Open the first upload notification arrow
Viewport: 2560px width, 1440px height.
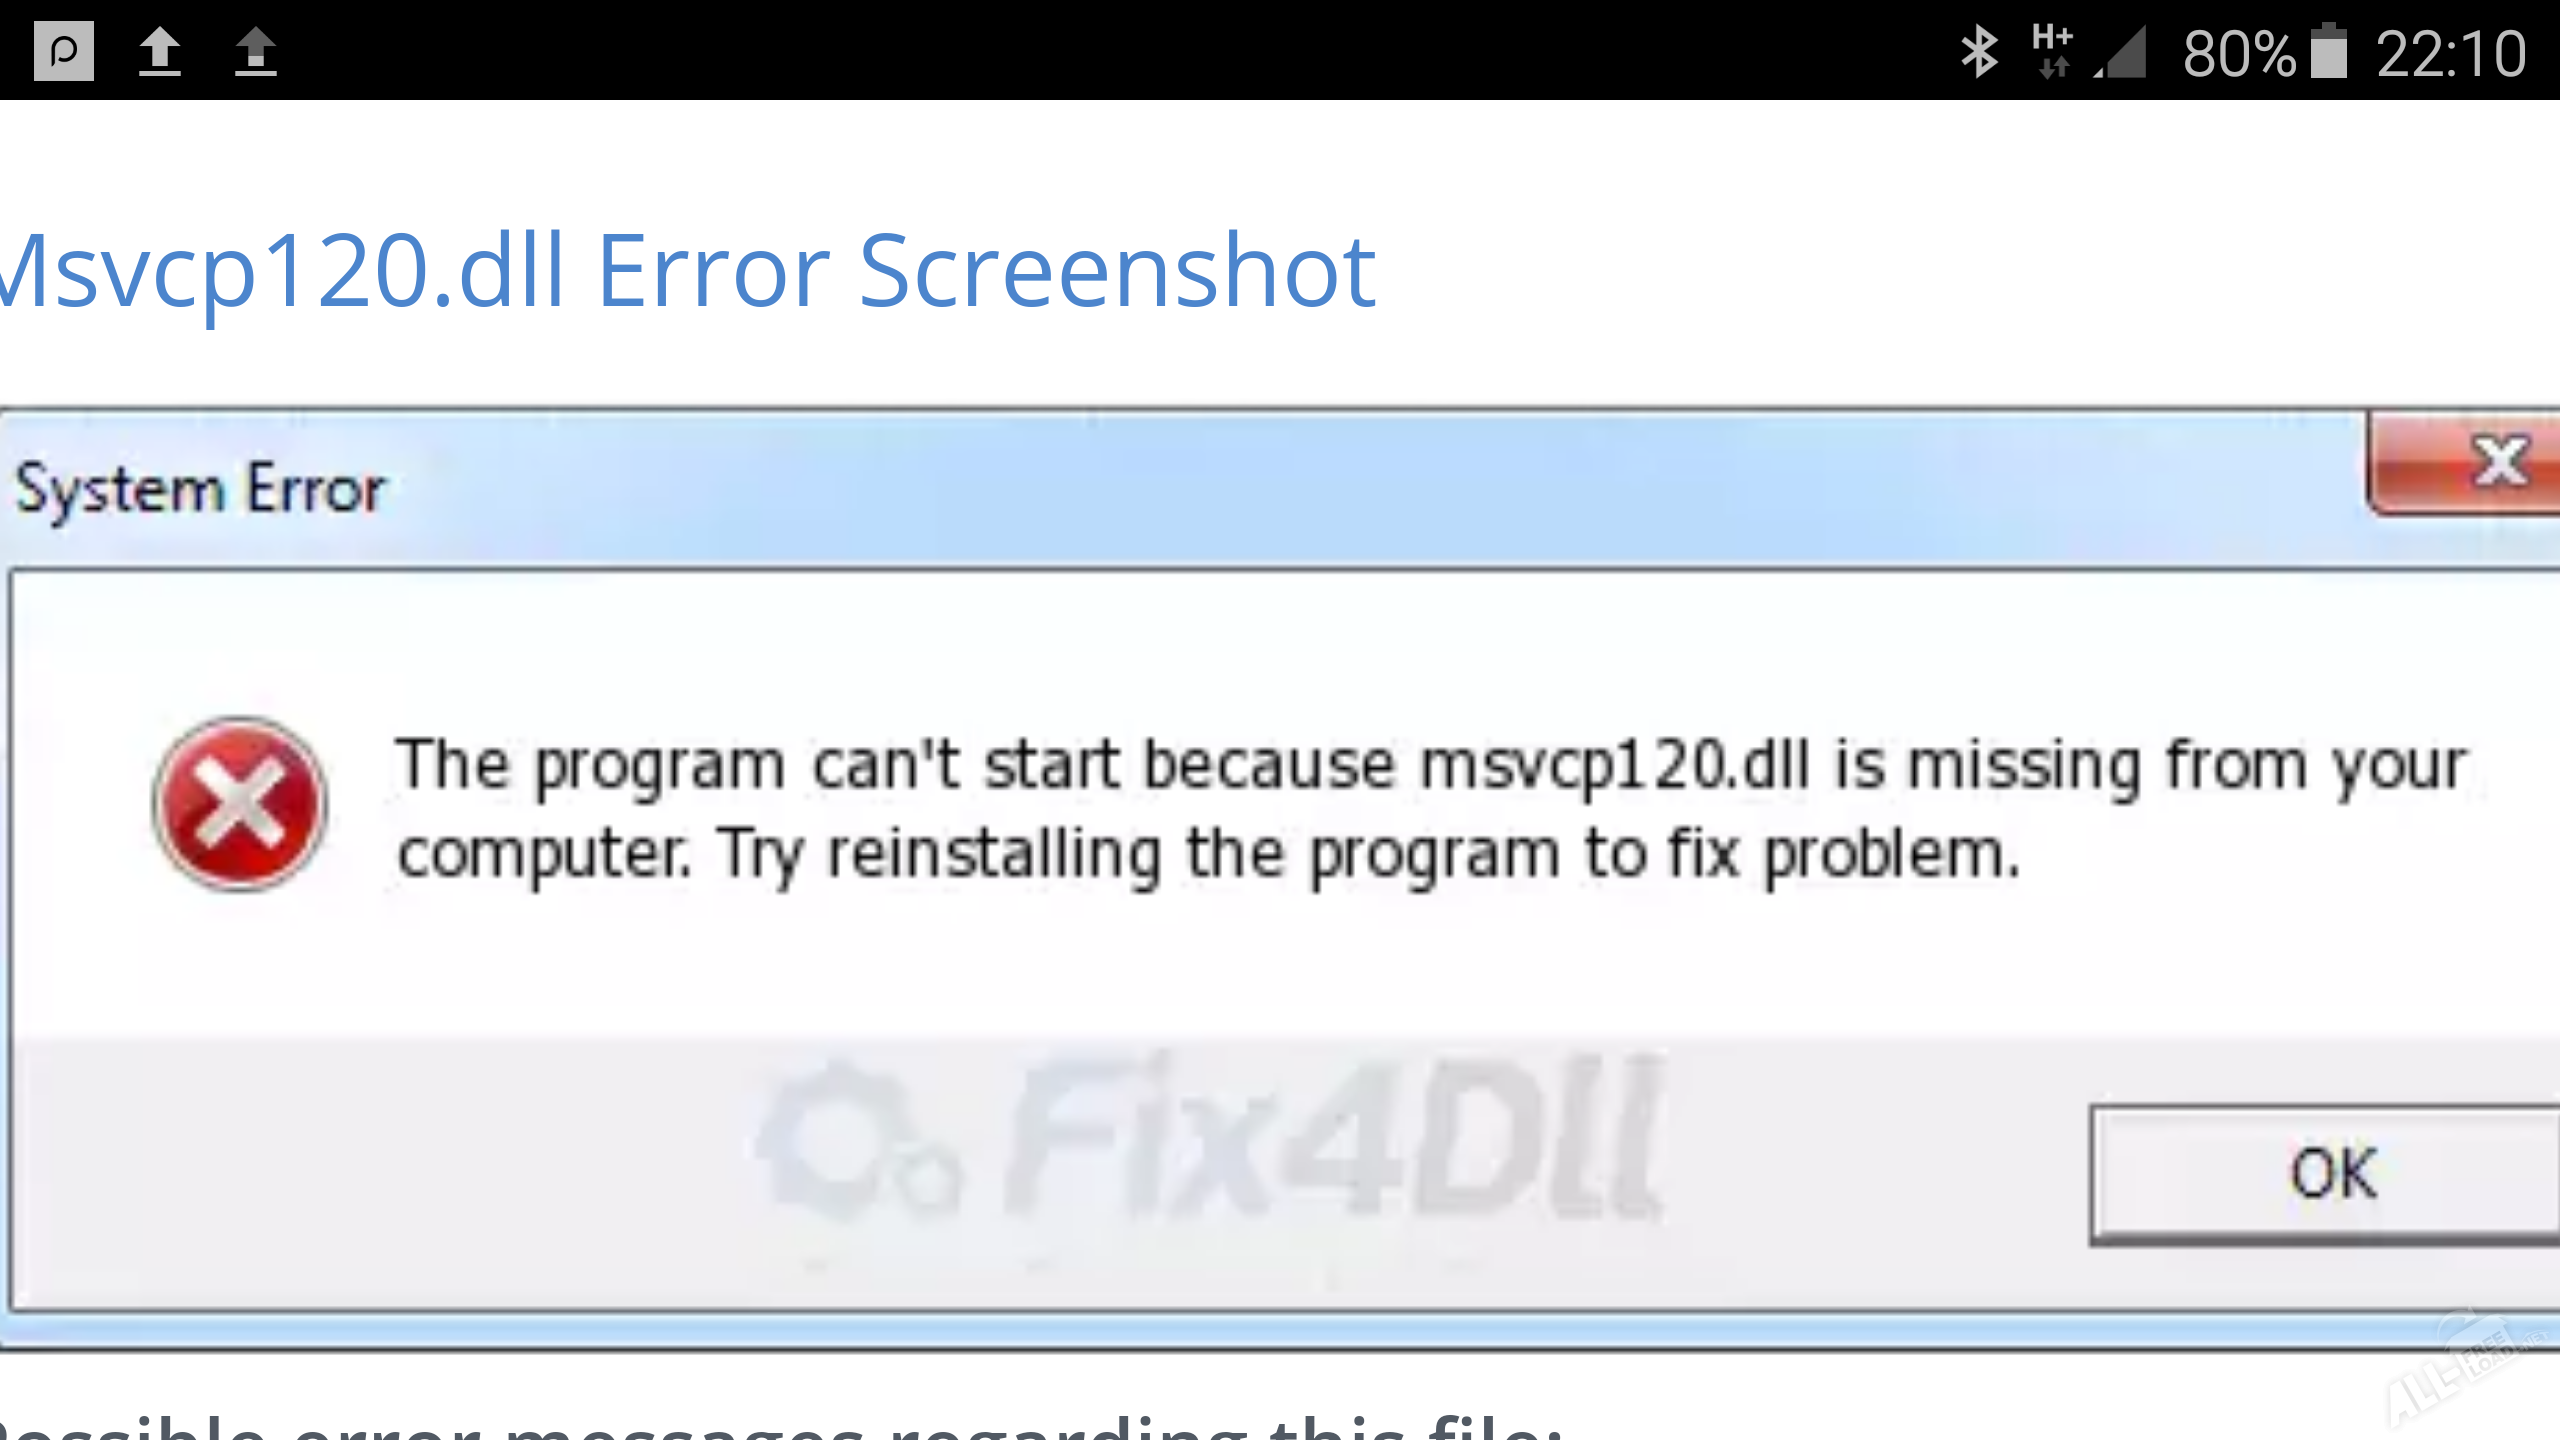160,51
